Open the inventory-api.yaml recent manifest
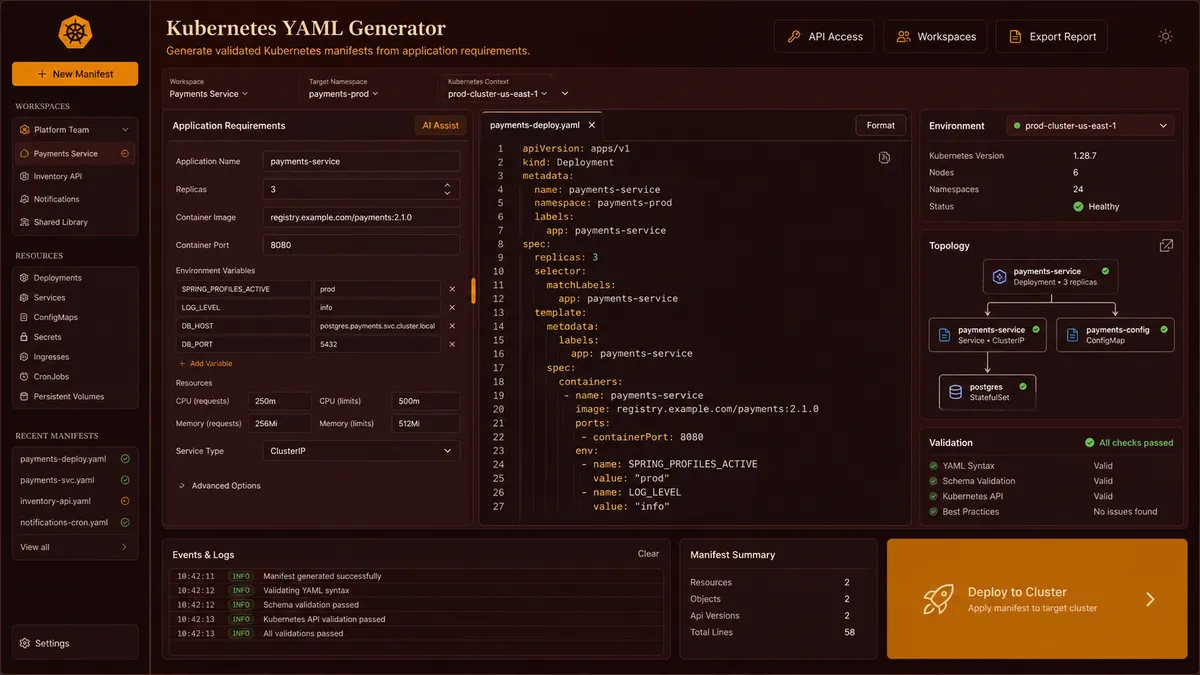 [x=74, y=501]
